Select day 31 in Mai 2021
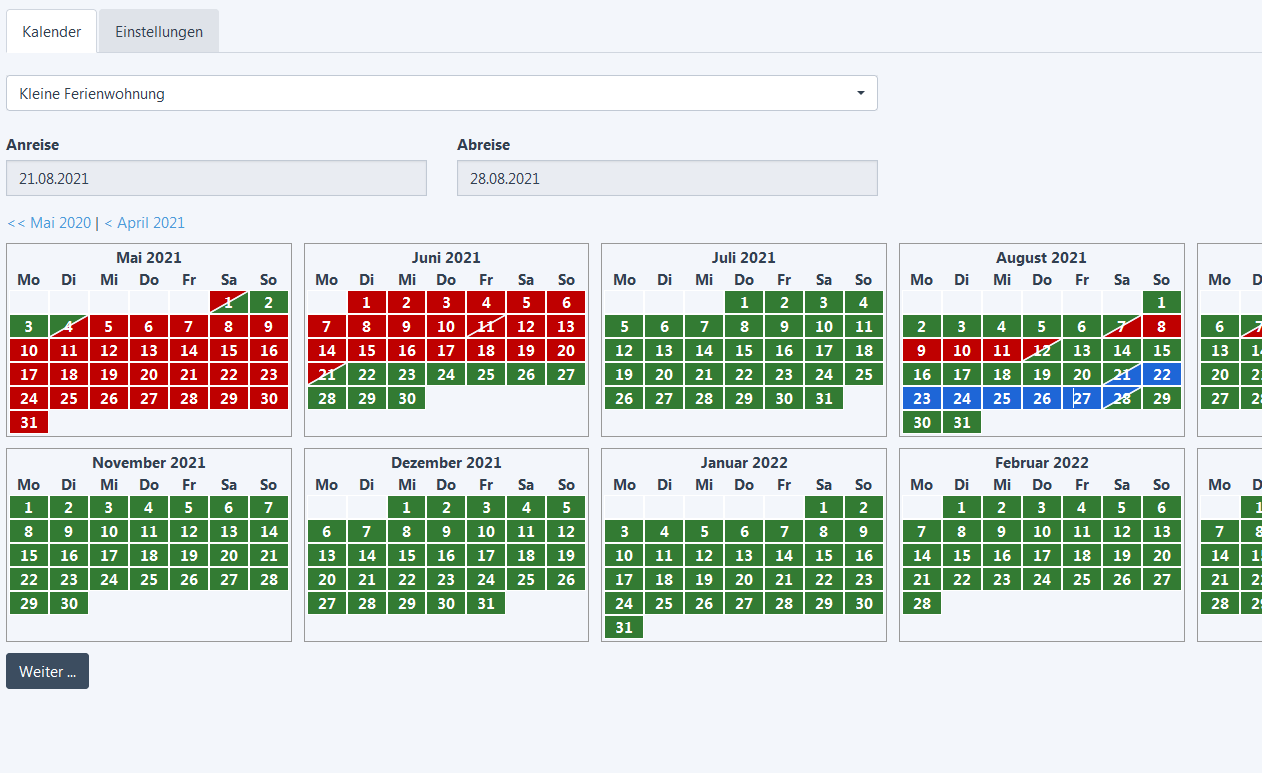Screen dimensions: 1262x773 pos(29,422)
